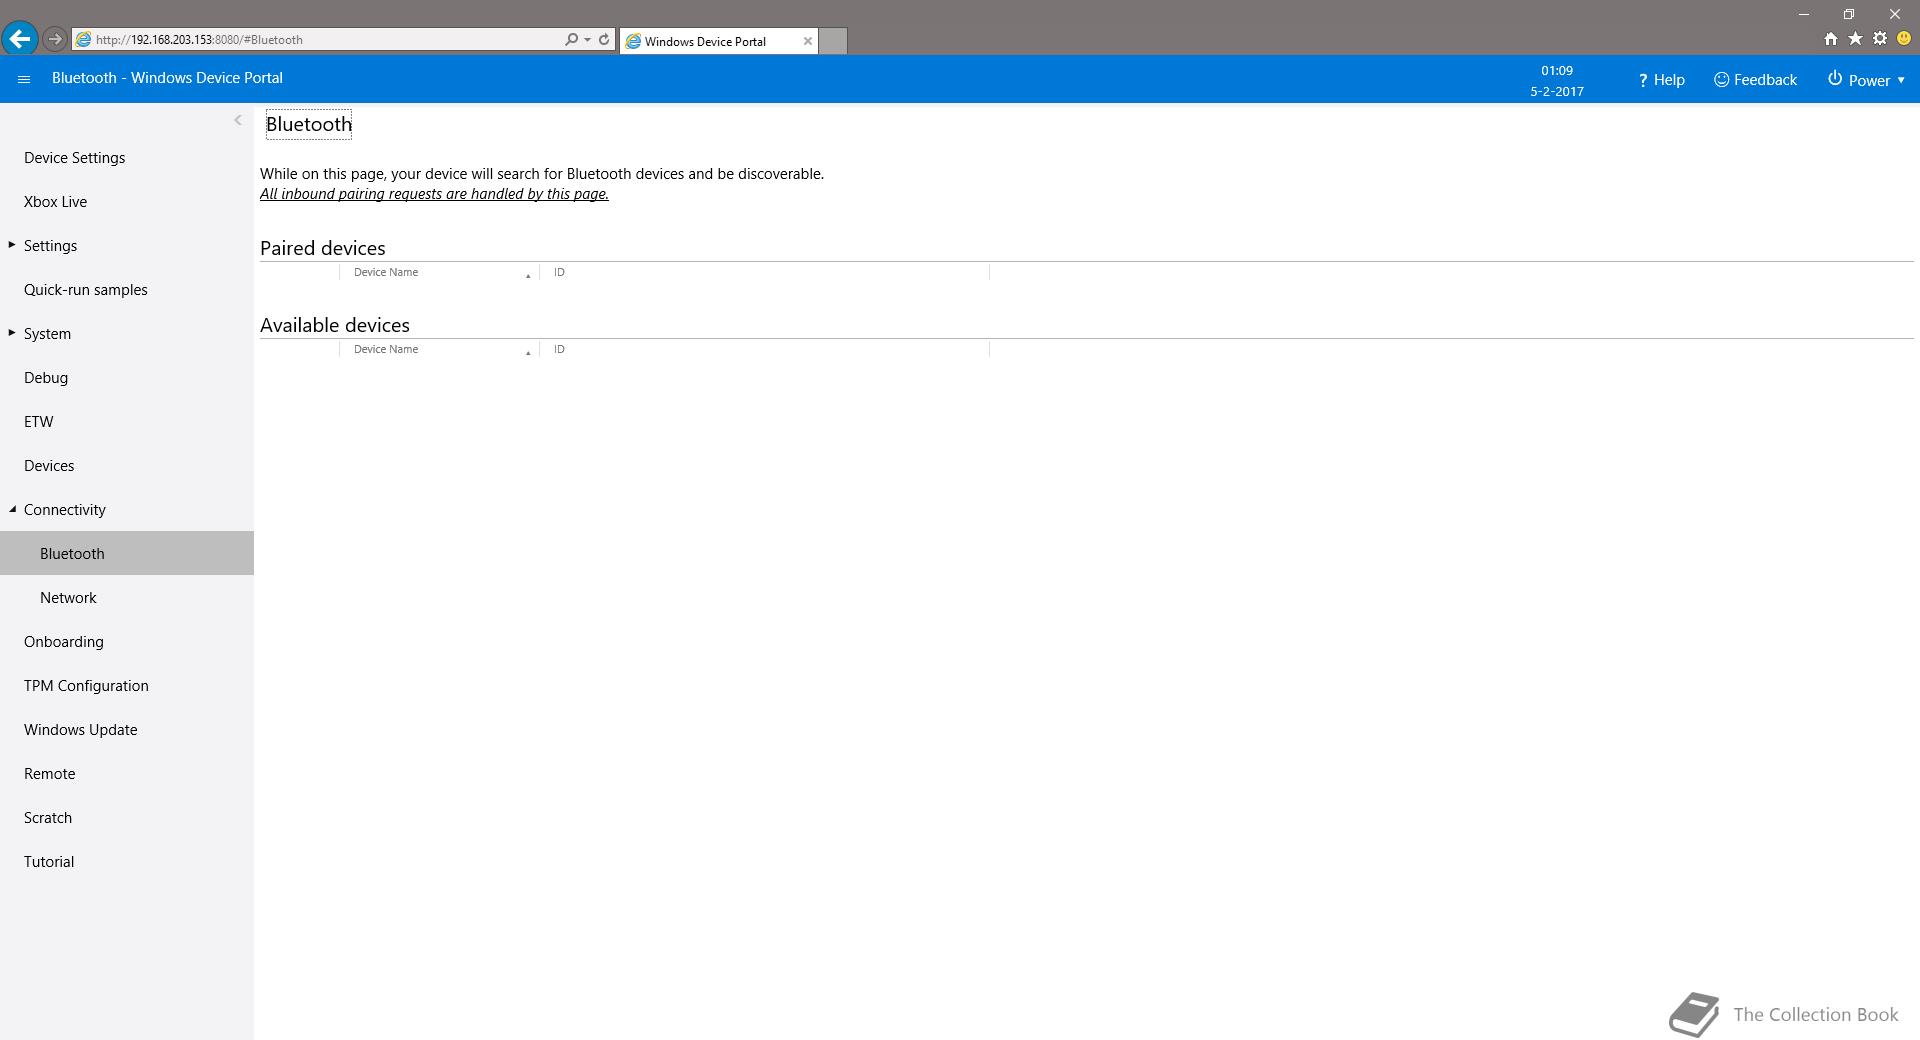Open the hamburger navigation menu icon

tap(24, 79)
